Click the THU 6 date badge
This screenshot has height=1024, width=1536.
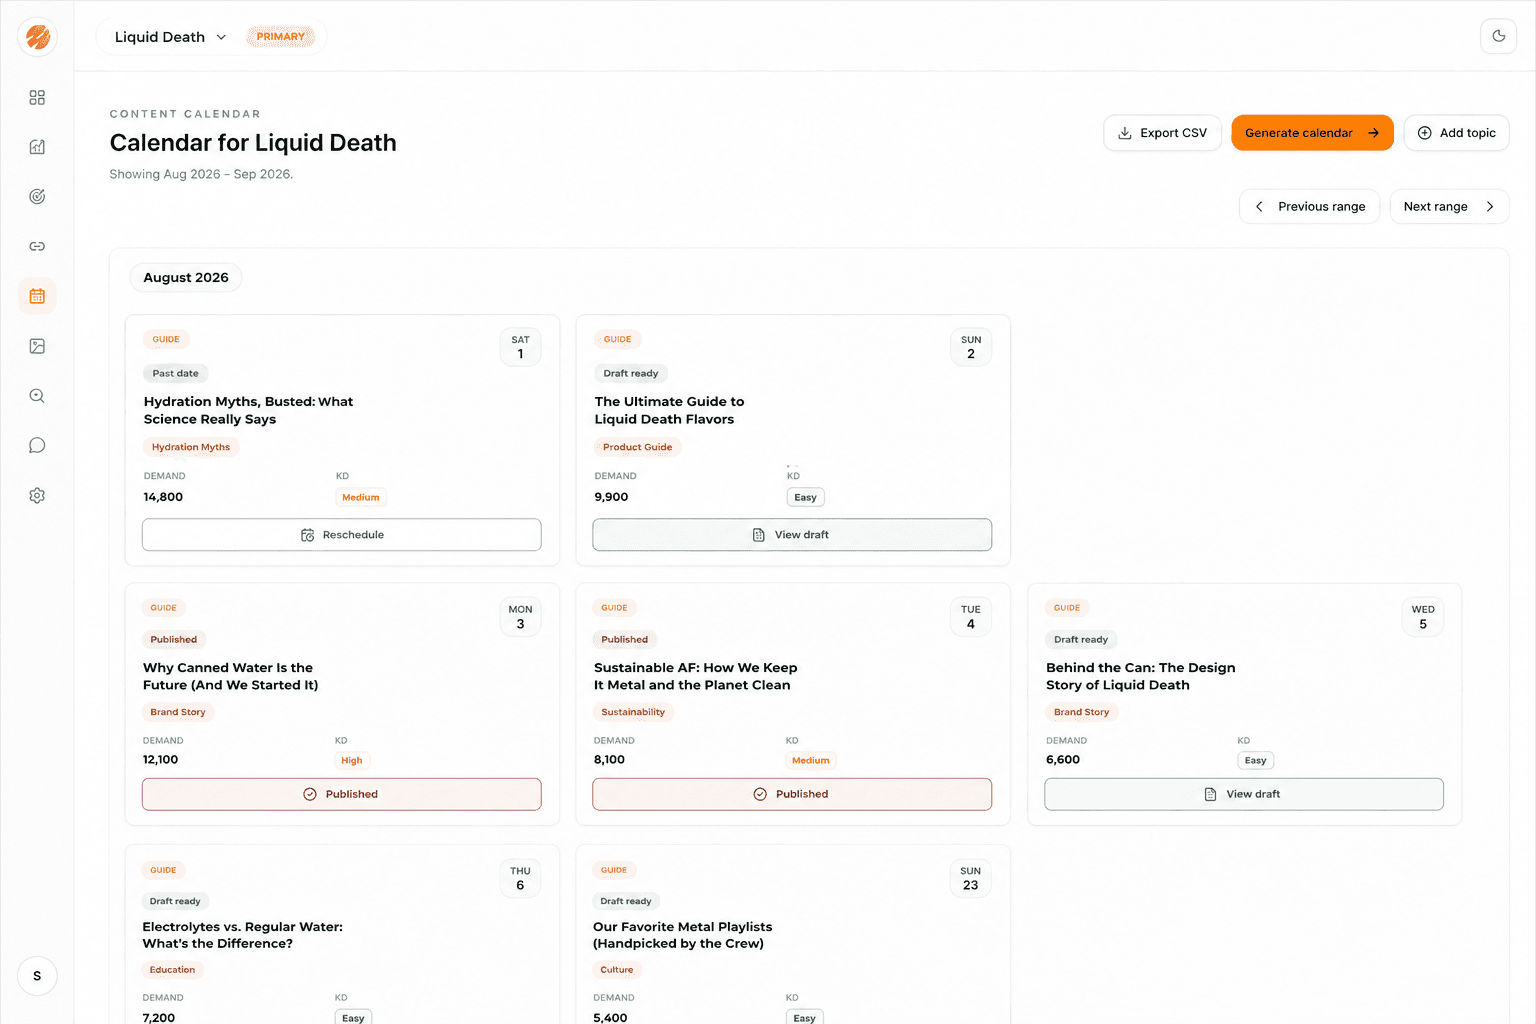coord(520,878)
